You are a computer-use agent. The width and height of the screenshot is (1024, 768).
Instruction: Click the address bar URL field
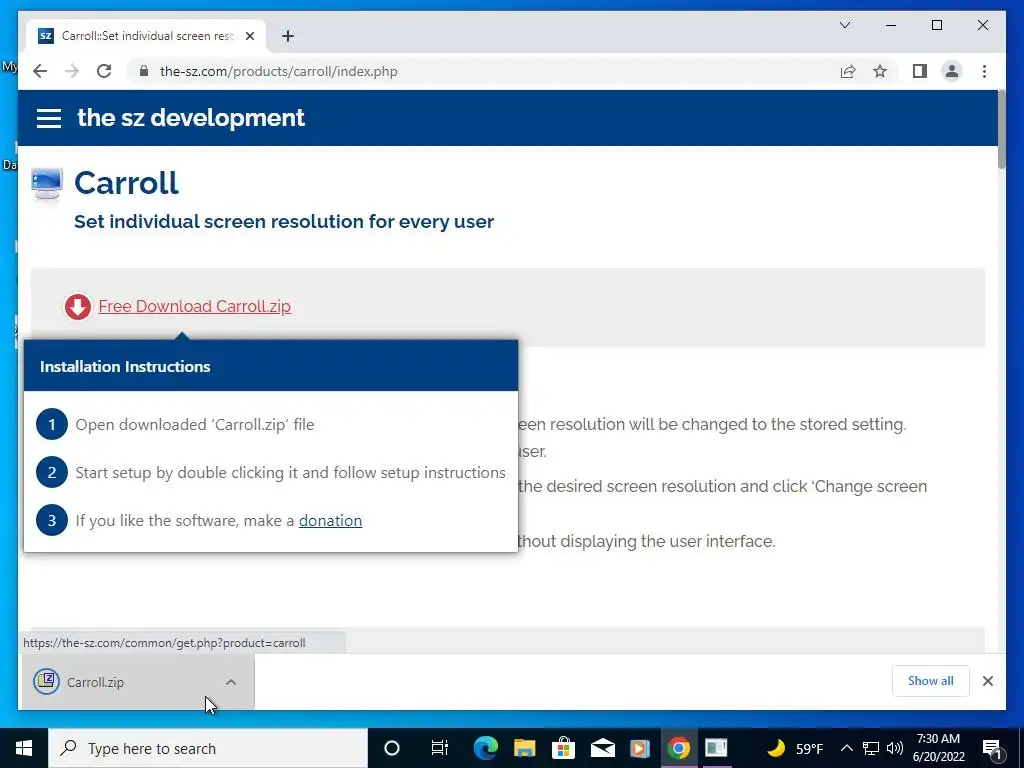pos(481,71)
